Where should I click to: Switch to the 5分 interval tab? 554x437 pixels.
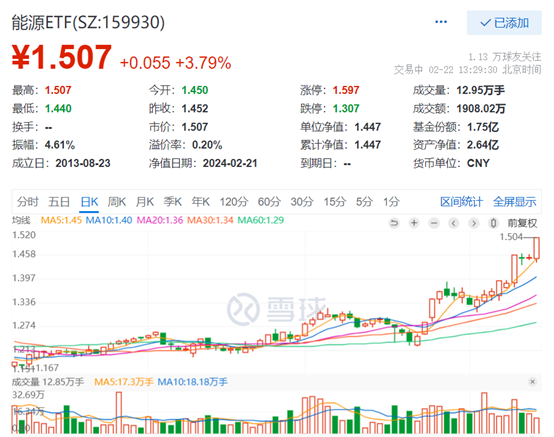coord(365,202)
